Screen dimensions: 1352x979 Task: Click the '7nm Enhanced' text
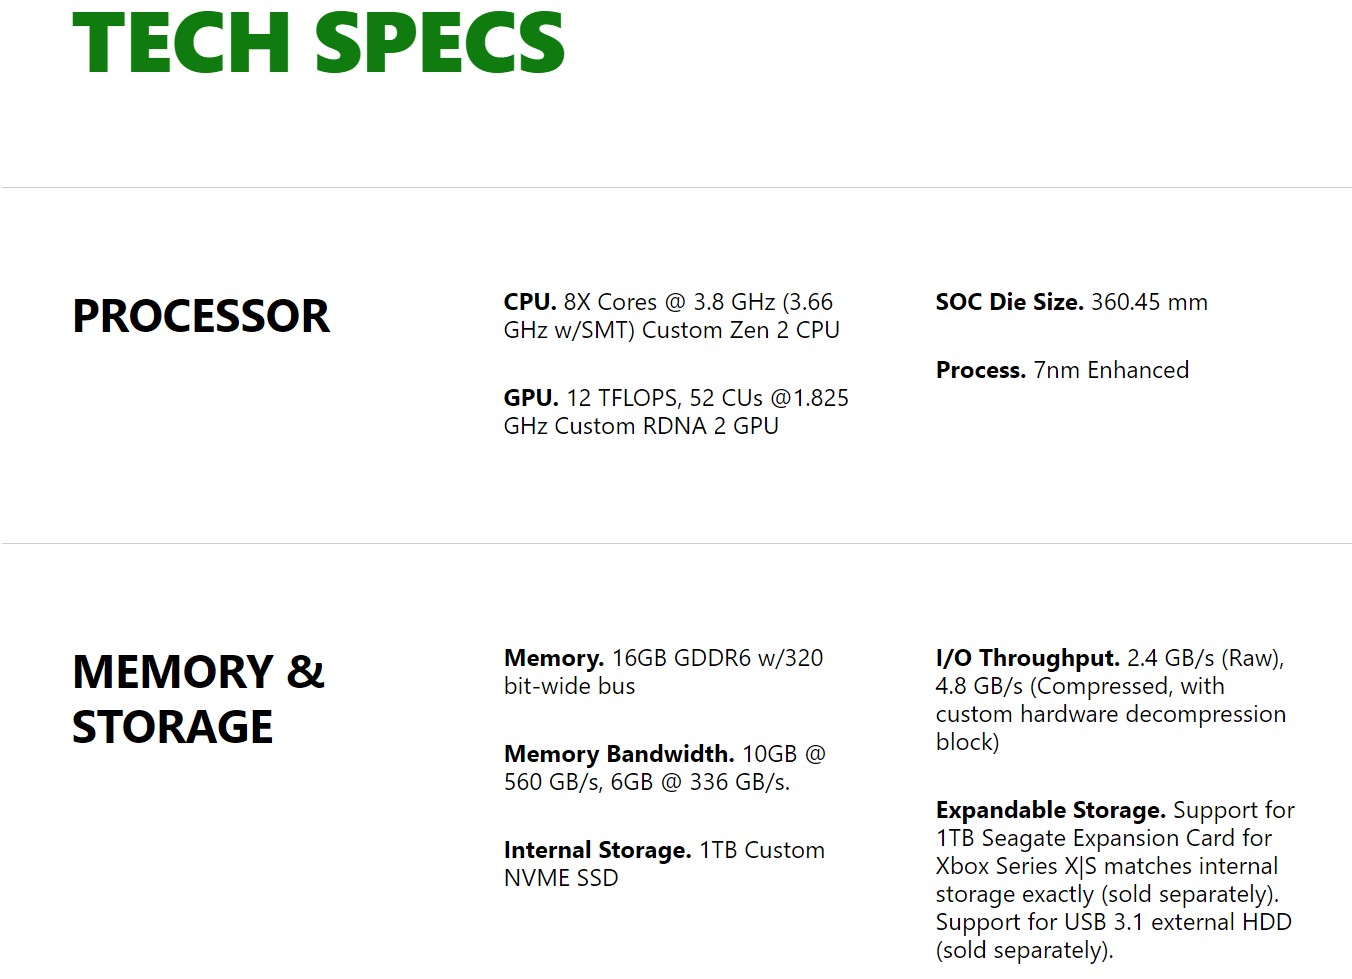coord(1111,370)
